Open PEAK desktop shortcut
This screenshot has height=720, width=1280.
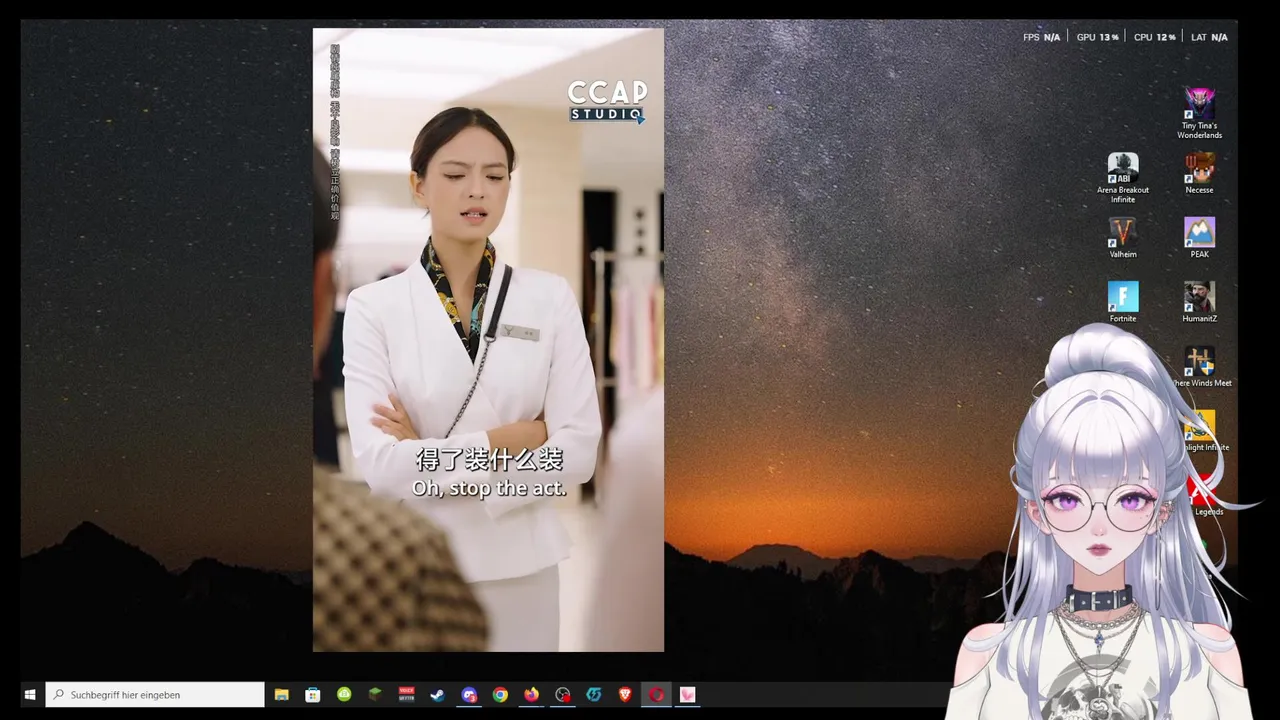click(1199, 238)
